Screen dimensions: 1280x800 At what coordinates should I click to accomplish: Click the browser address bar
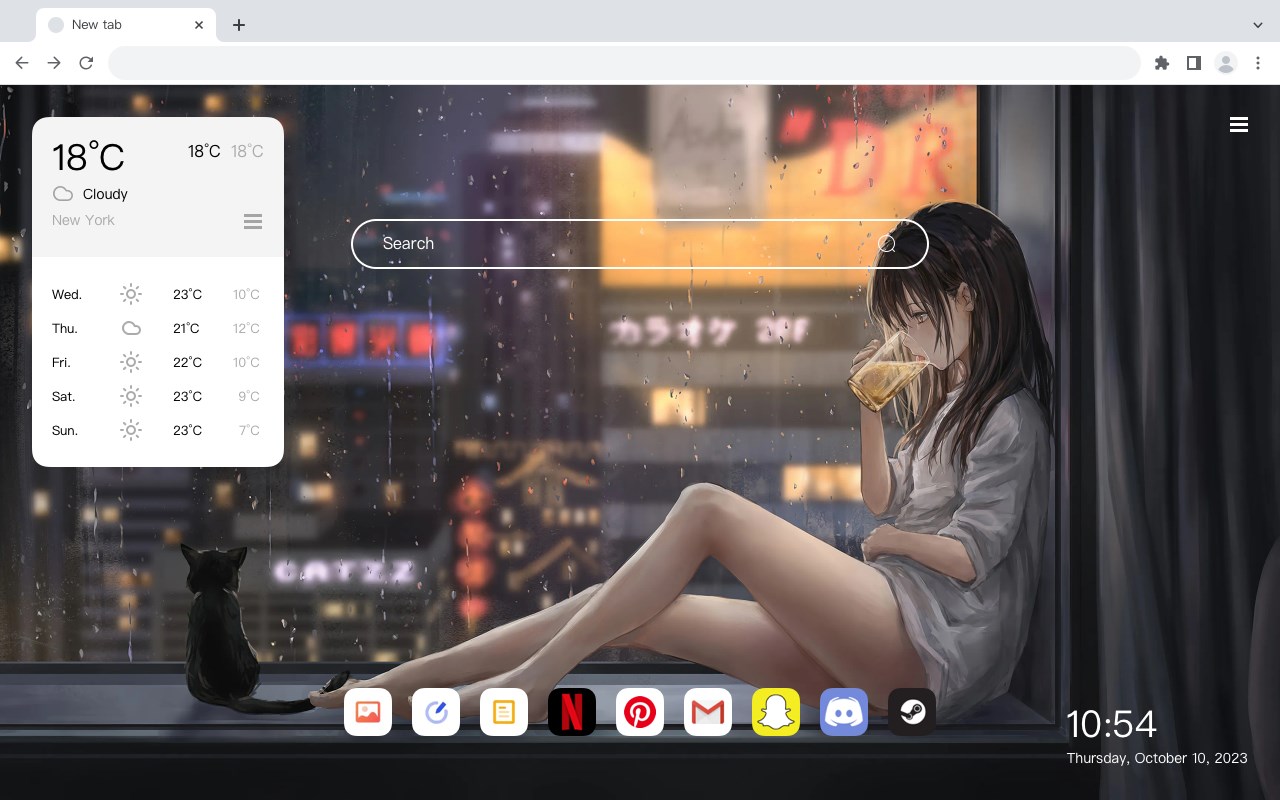coord(624,63)
